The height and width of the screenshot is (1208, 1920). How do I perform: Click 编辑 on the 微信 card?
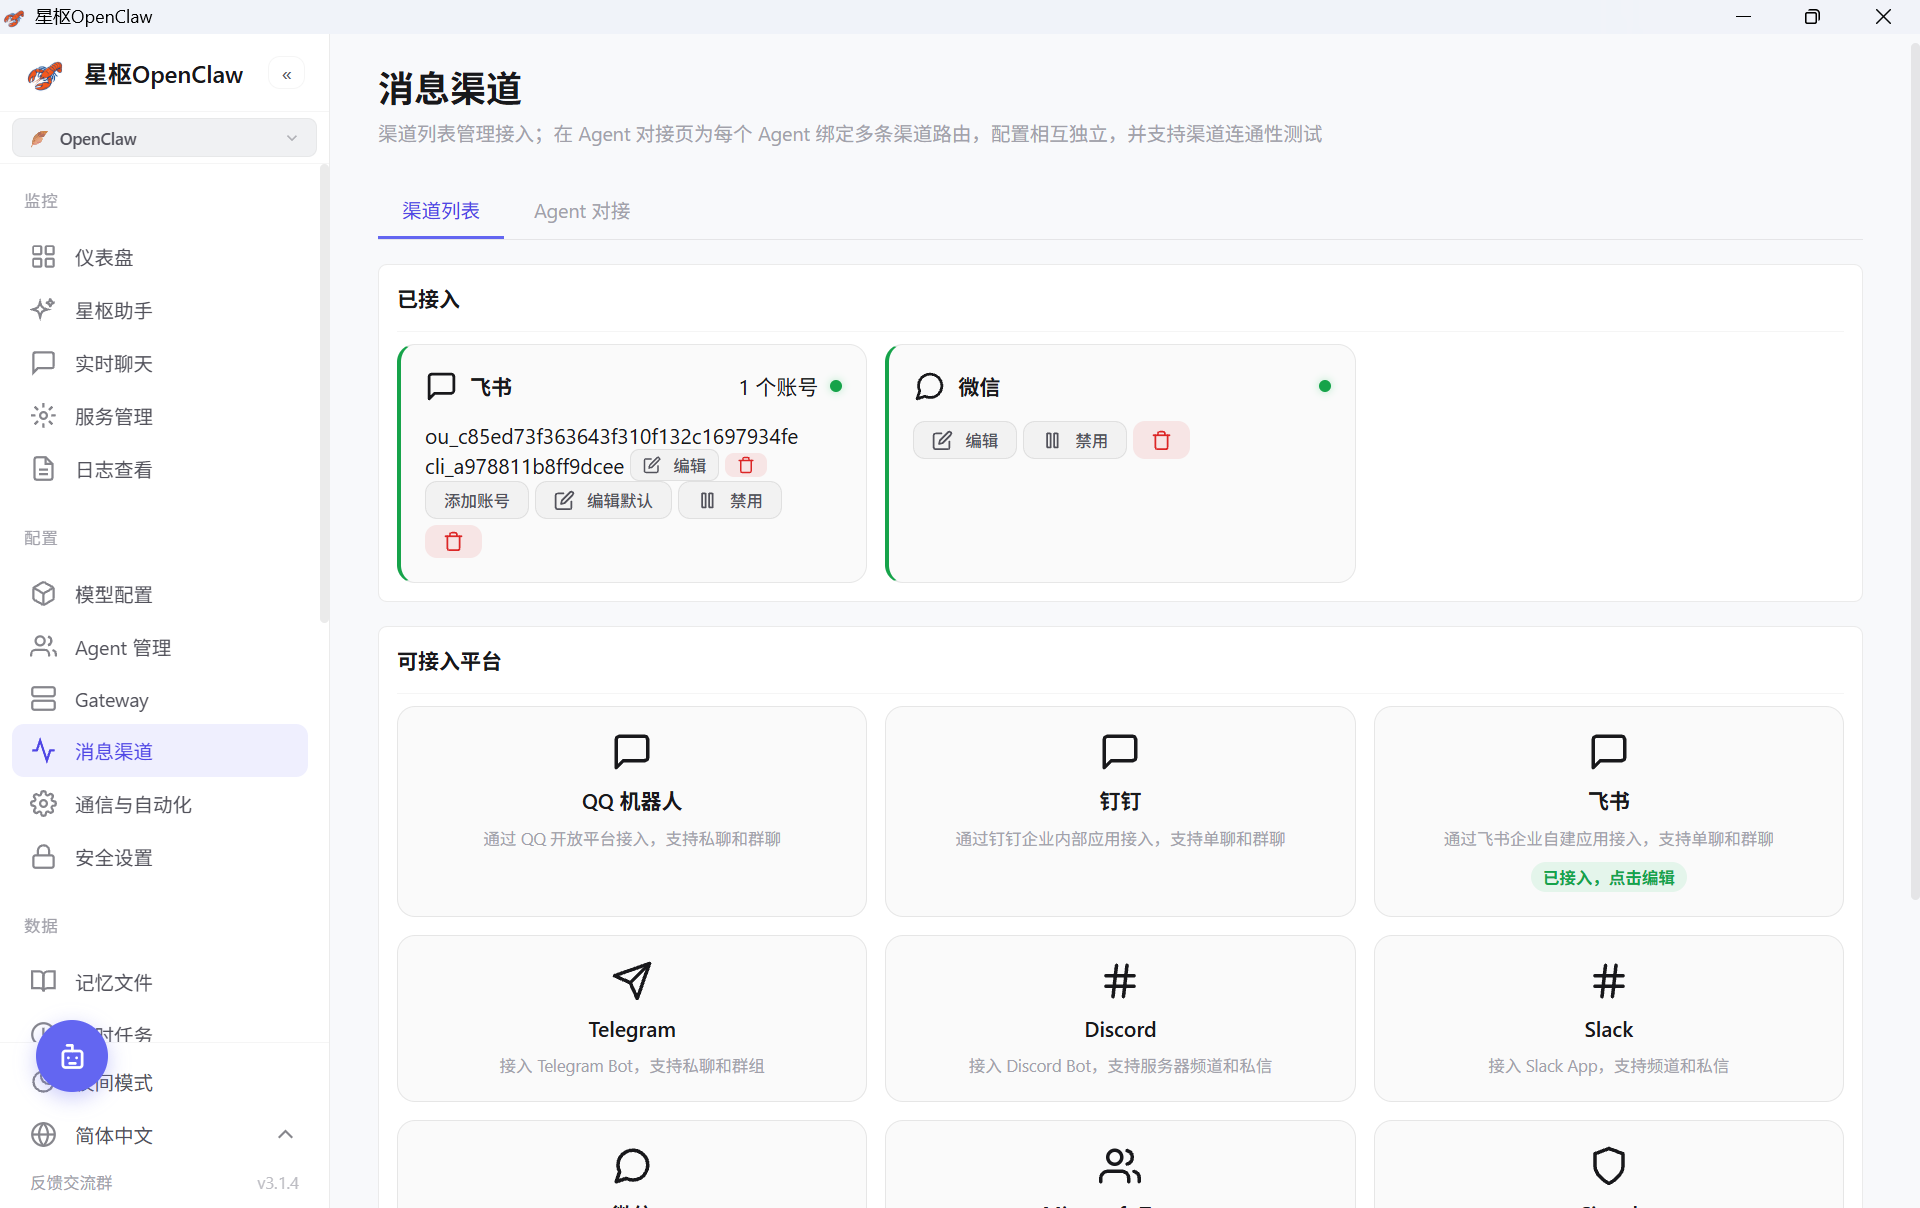coord(965,441)
